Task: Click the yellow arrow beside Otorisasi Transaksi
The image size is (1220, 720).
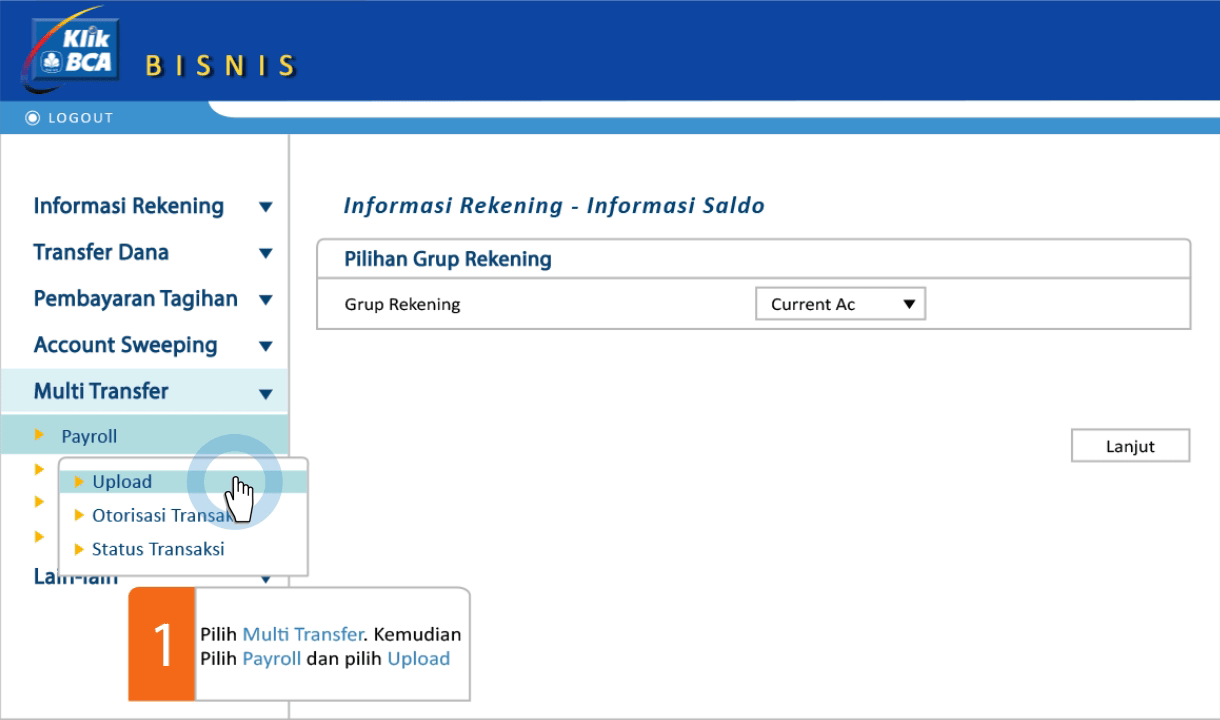Action: click(x=80, y=516)
